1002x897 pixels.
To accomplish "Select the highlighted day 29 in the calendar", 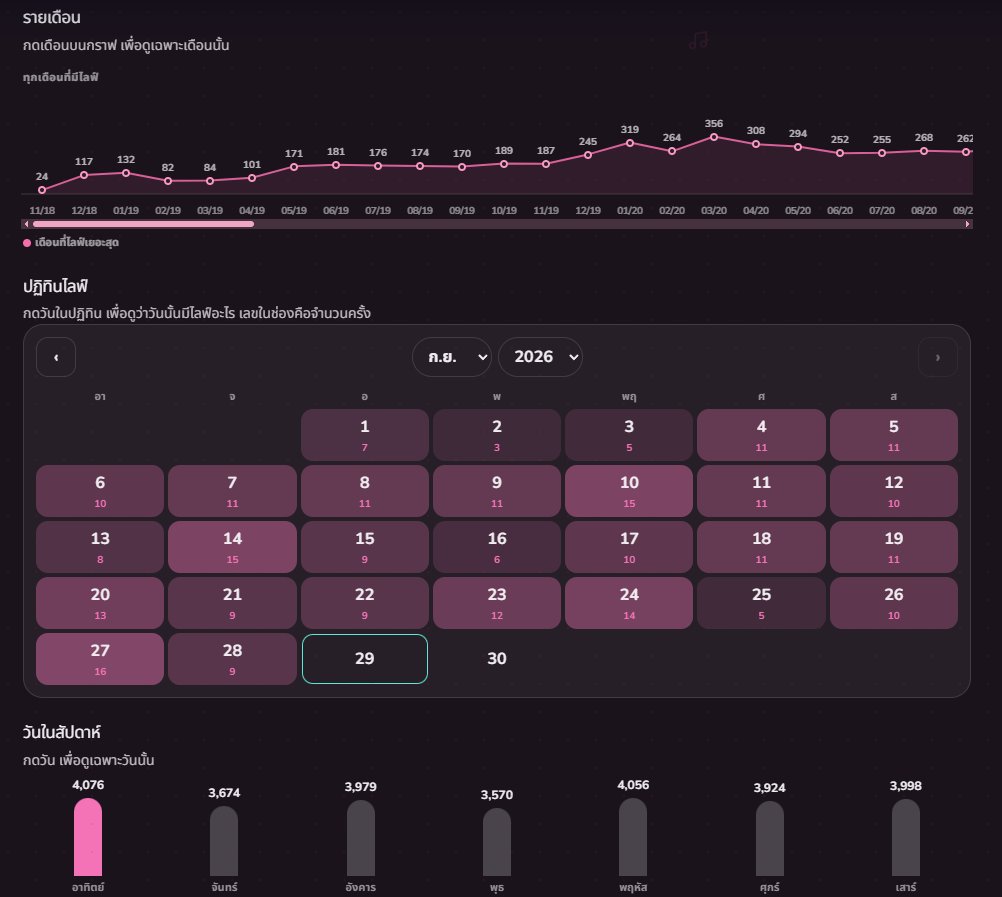I will click(365, 659).
